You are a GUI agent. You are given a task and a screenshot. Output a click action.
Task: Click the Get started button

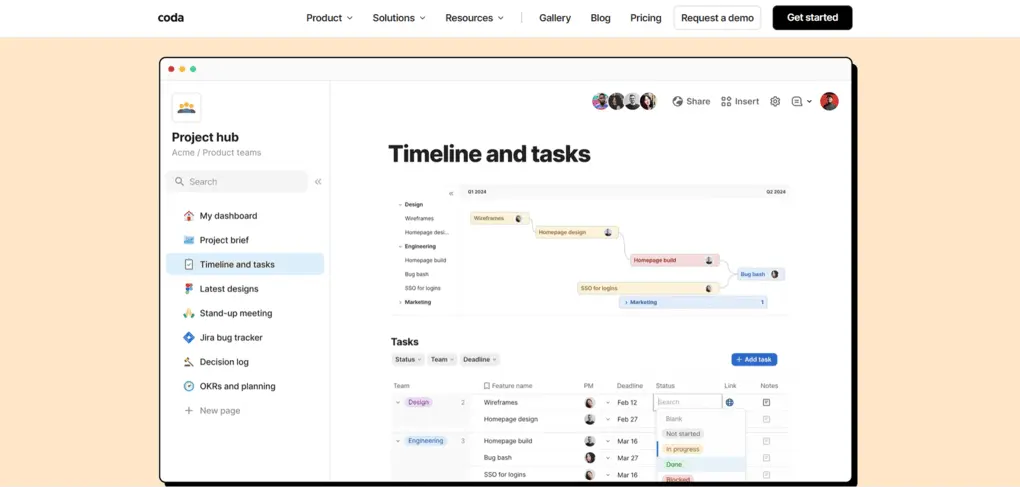pyautogui.click(x=812, y=18)
